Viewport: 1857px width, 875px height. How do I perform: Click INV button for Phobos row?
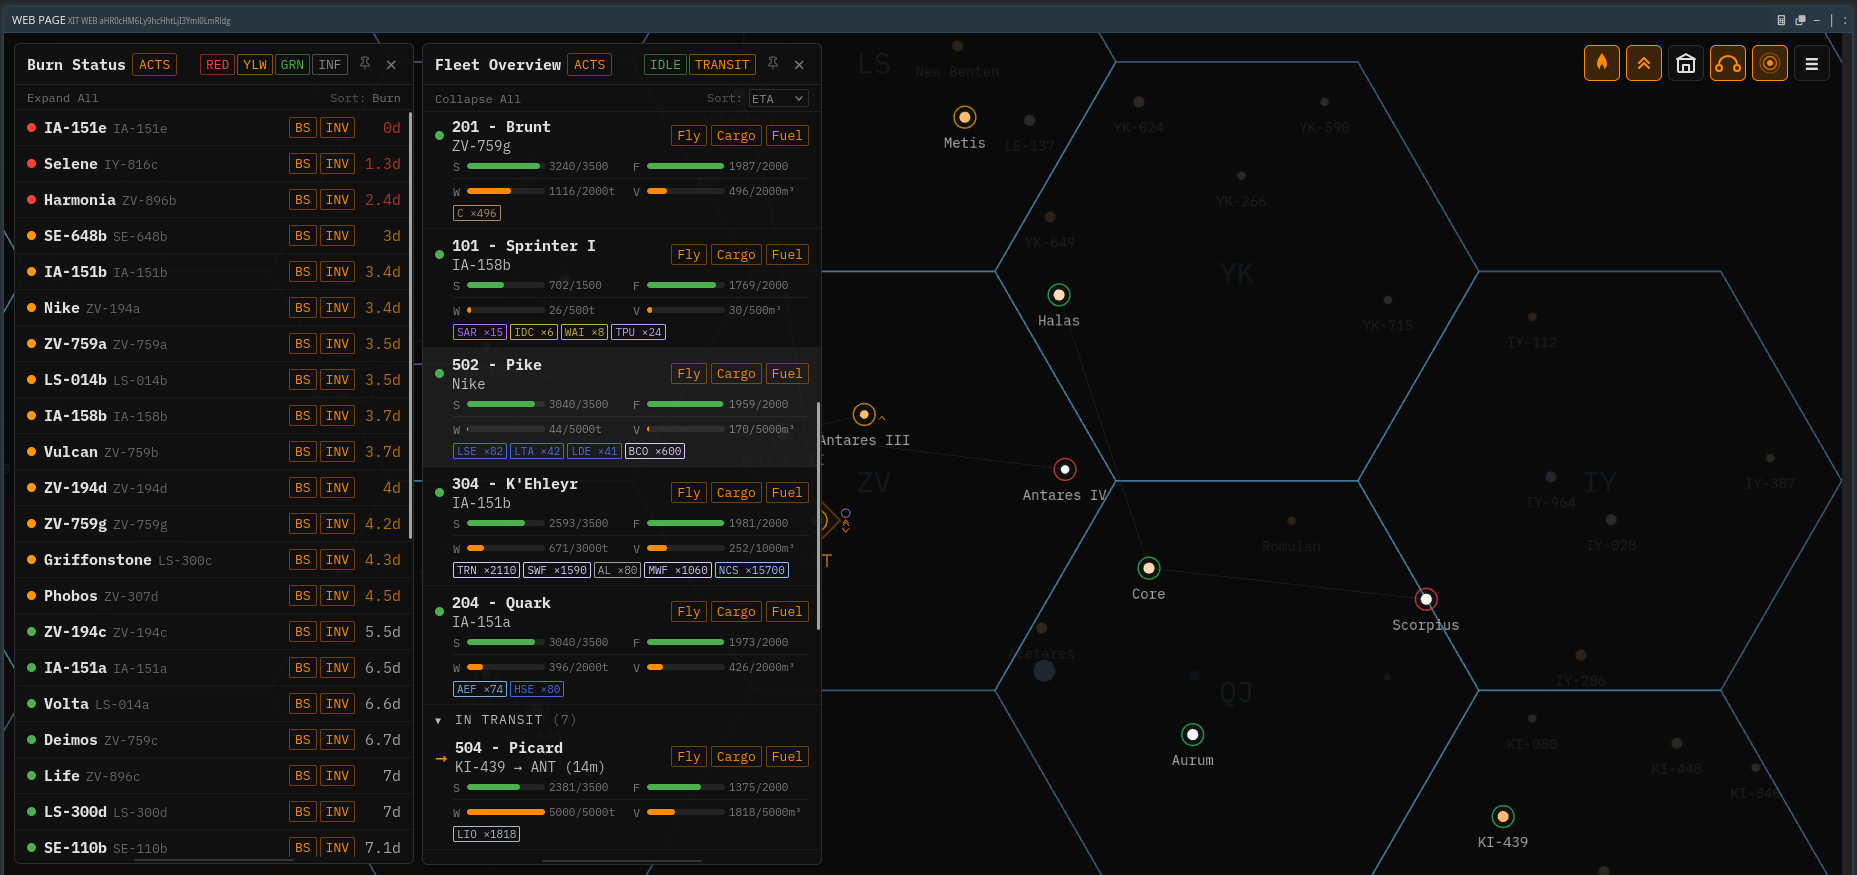point(338,596)
